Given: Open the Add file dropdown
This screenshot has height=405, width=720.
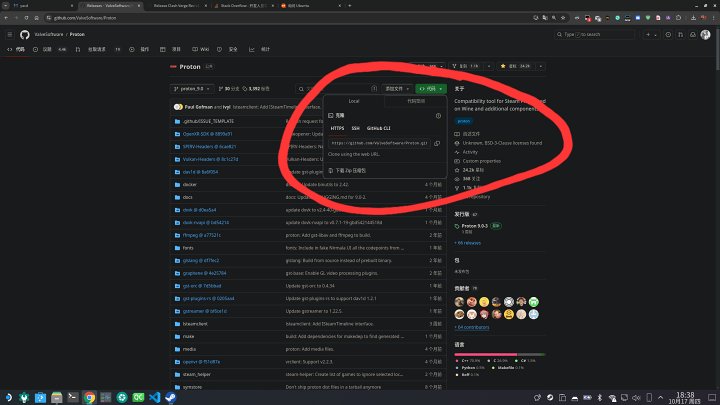Looking at the screenshot, I should pos(397,89).
